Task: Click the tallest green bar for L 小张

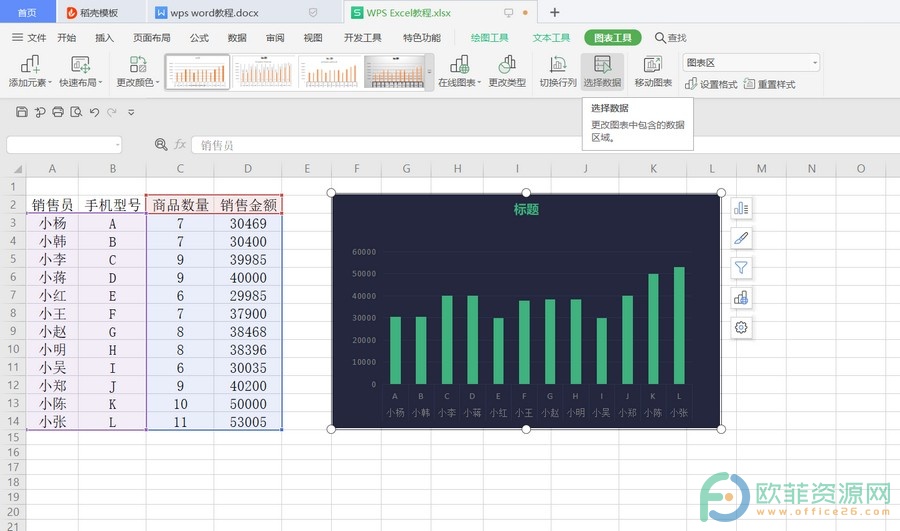Action: (679, 325)
